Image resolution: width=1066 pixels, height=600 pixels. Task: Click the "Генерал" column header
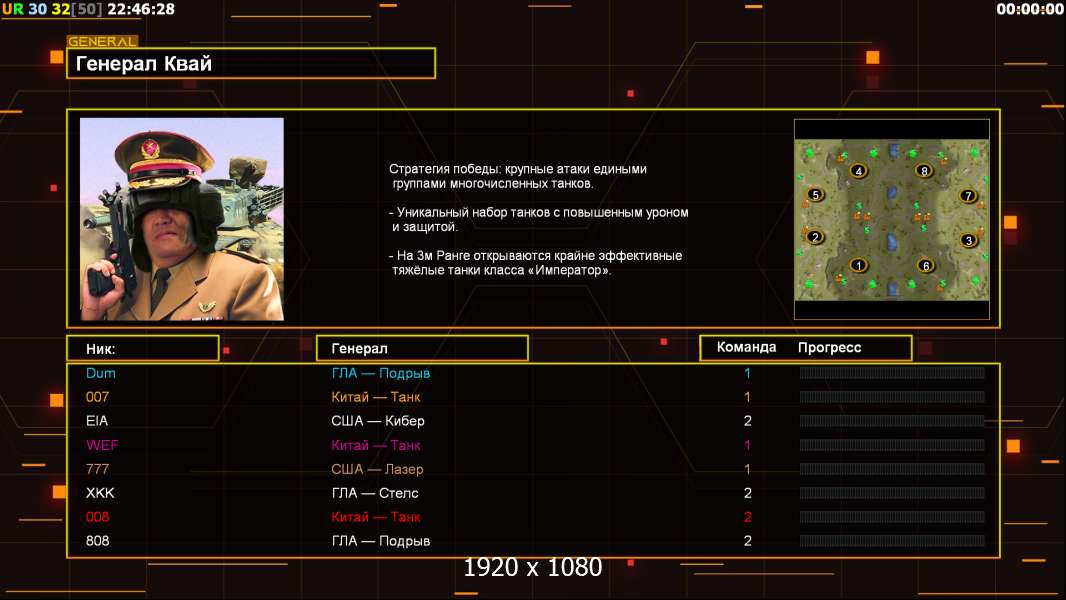pyautogui.click(x=422, y=348)
